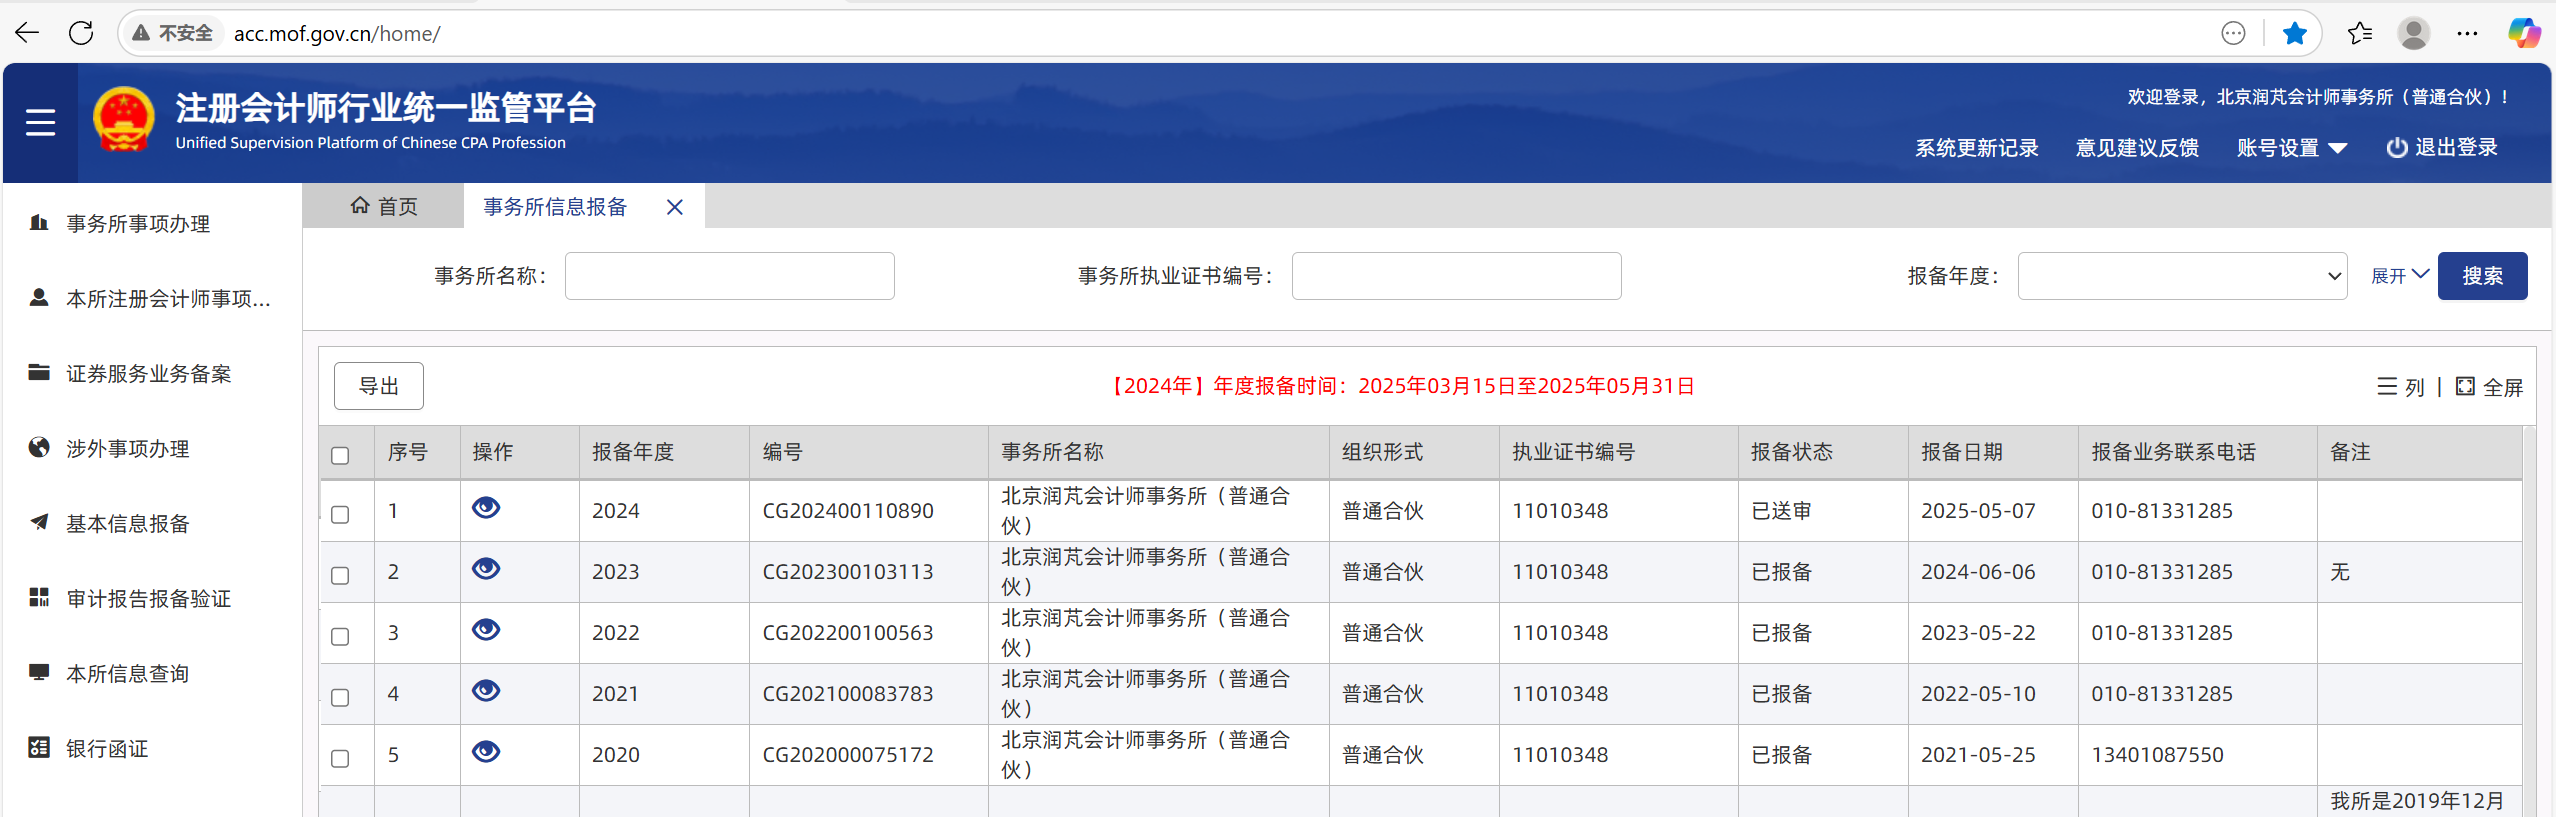The image size is (2556, 817).
Task: Expand more filters with 展开
Action: (x=2399, y=276)
